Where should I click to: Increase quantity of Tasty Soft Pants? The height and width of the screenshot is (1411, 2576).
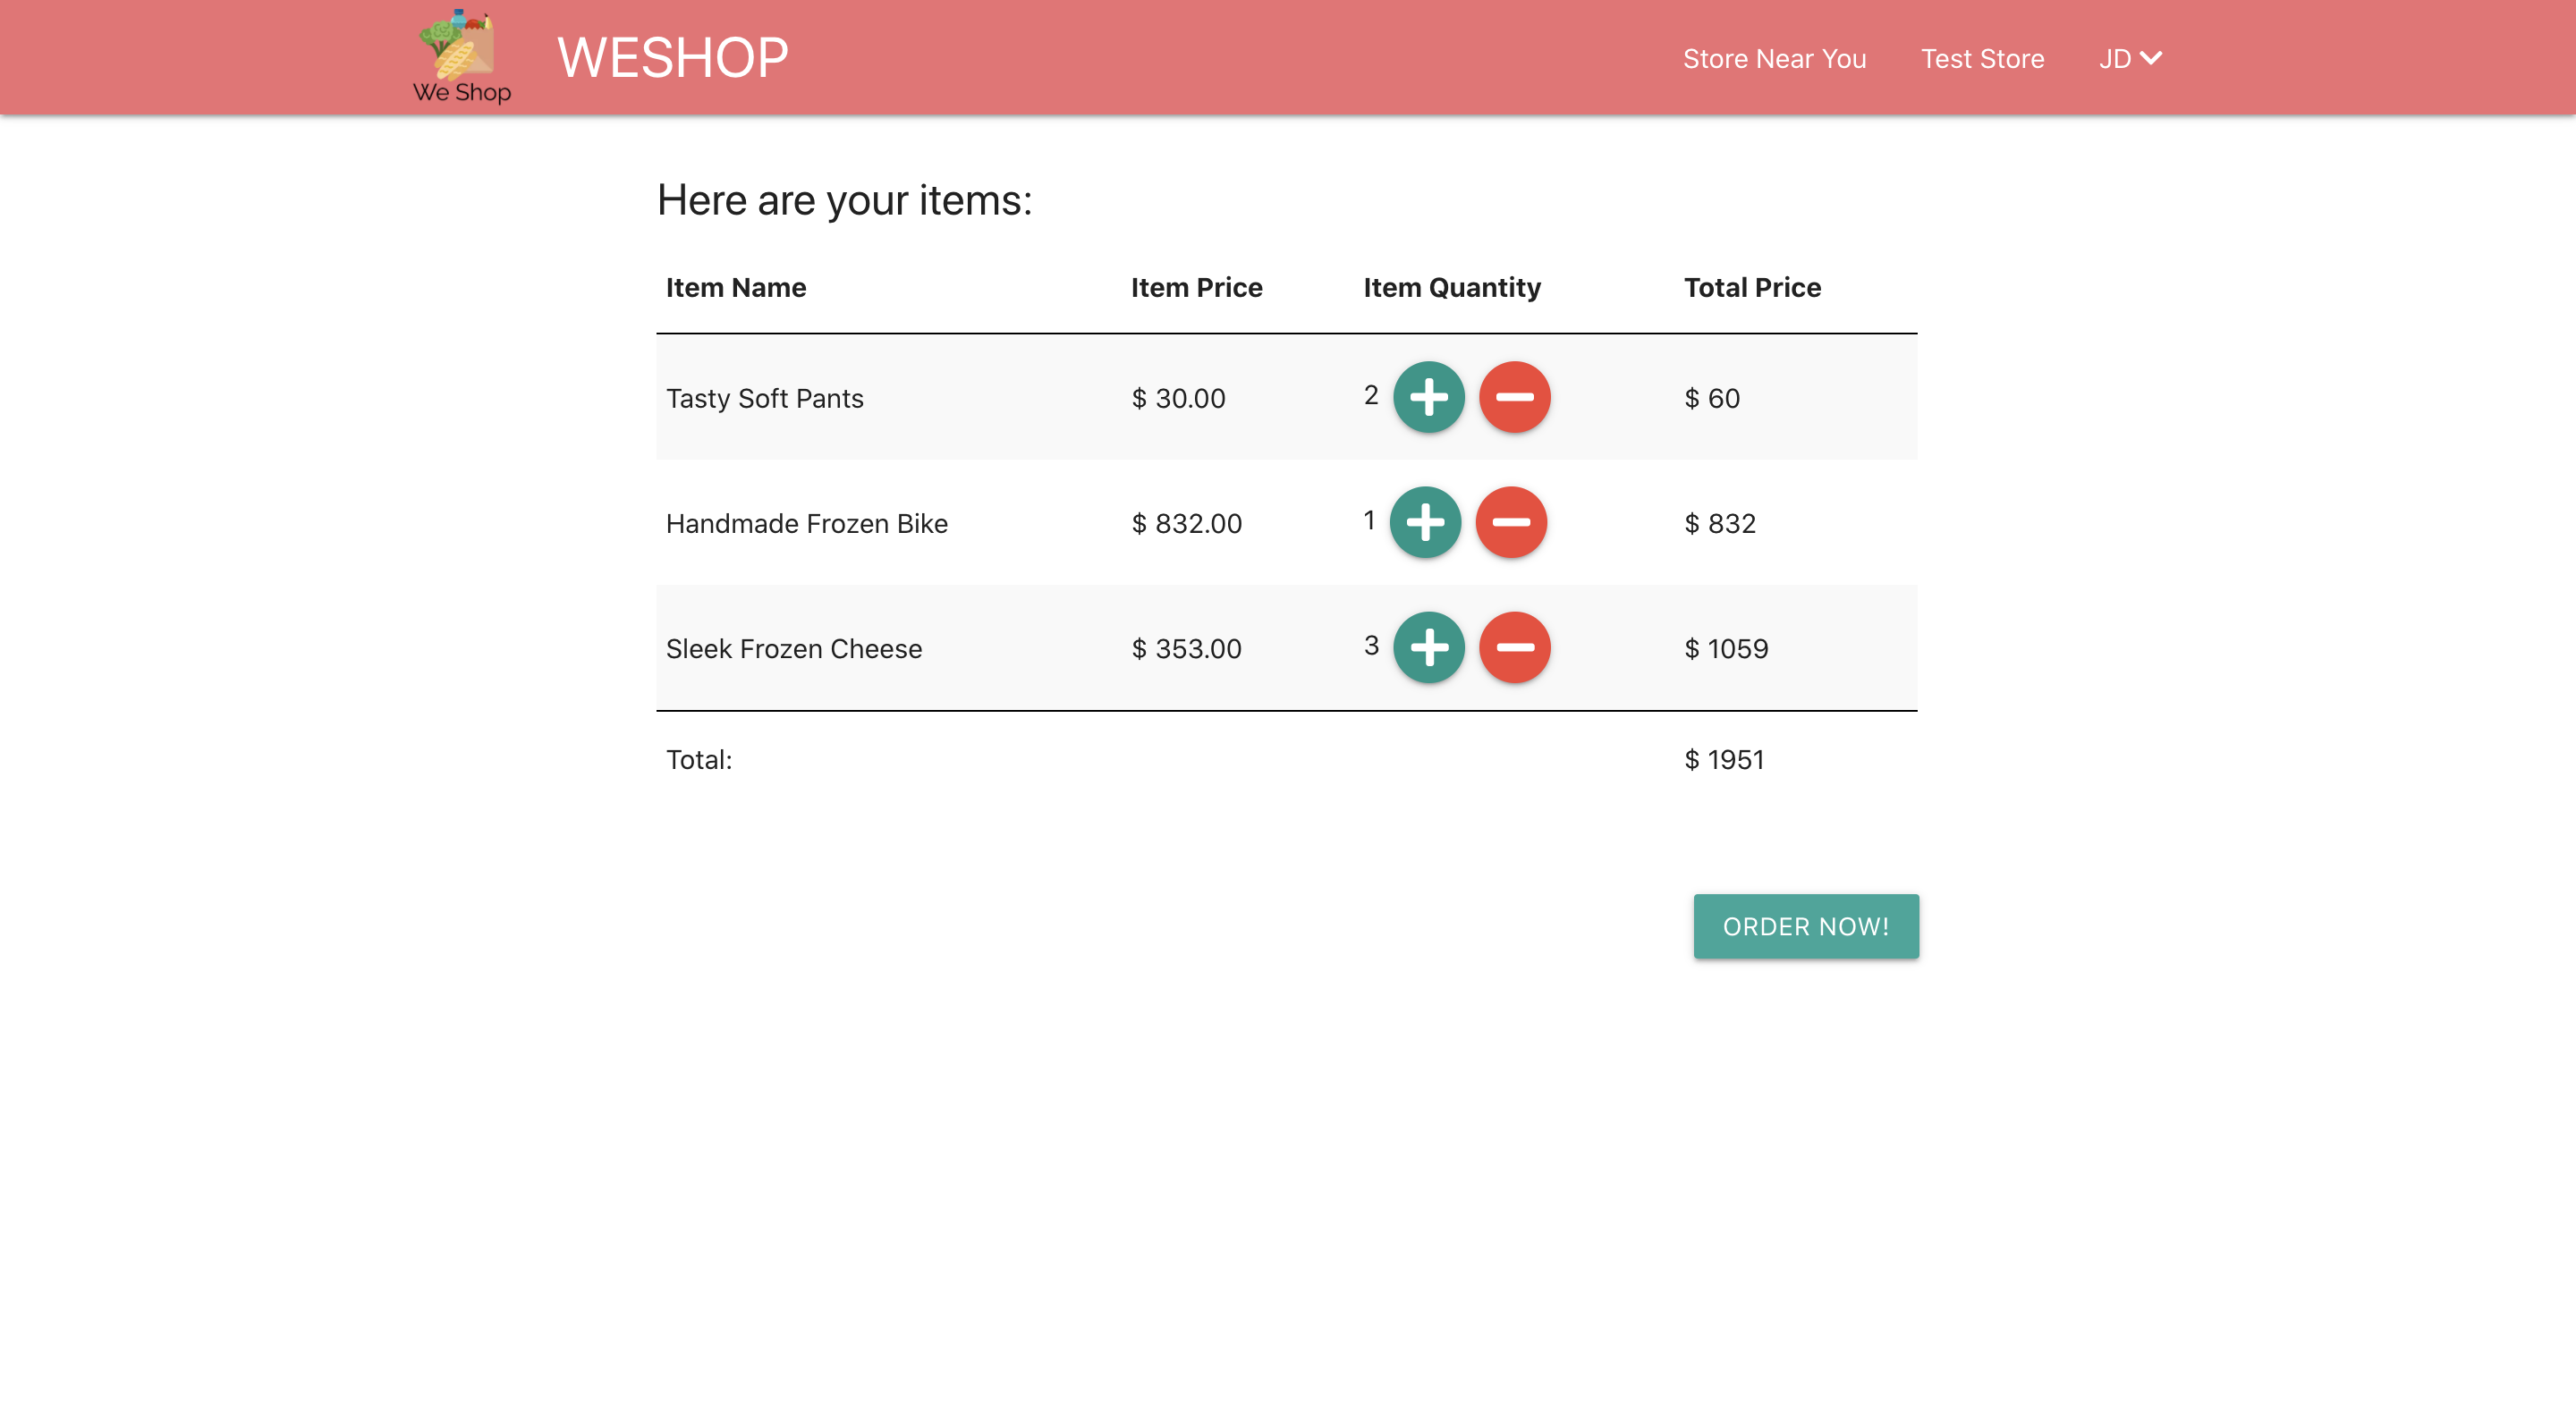(1428, 397)
